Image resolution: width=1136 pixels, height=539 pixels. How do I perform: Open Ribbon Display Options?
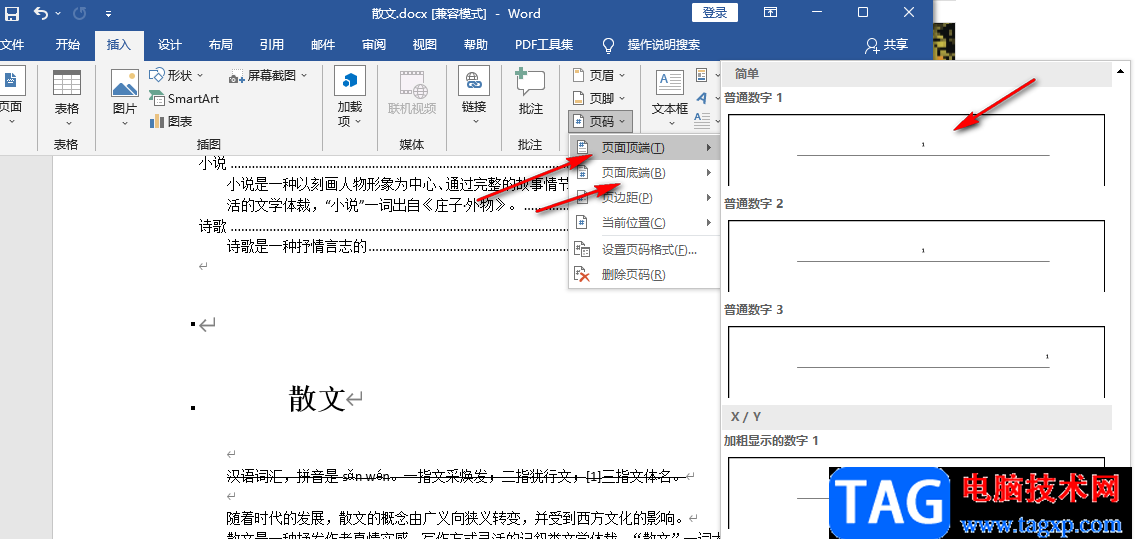click(770, 12)
